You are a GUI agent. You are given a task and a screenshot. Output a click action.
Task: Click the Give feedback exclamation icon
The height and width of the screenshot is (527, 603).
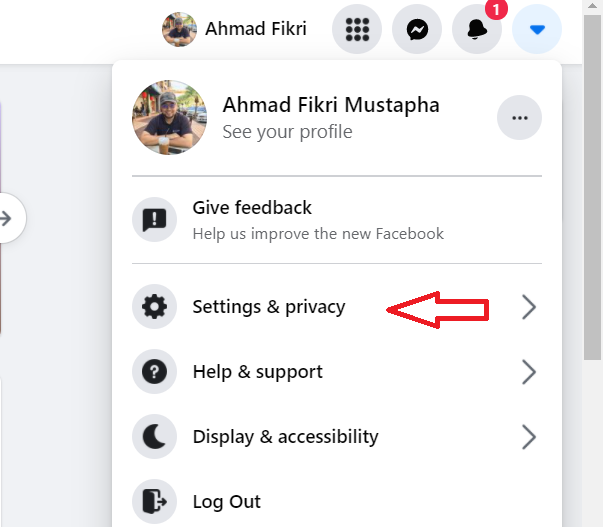[x=154, y=220]
